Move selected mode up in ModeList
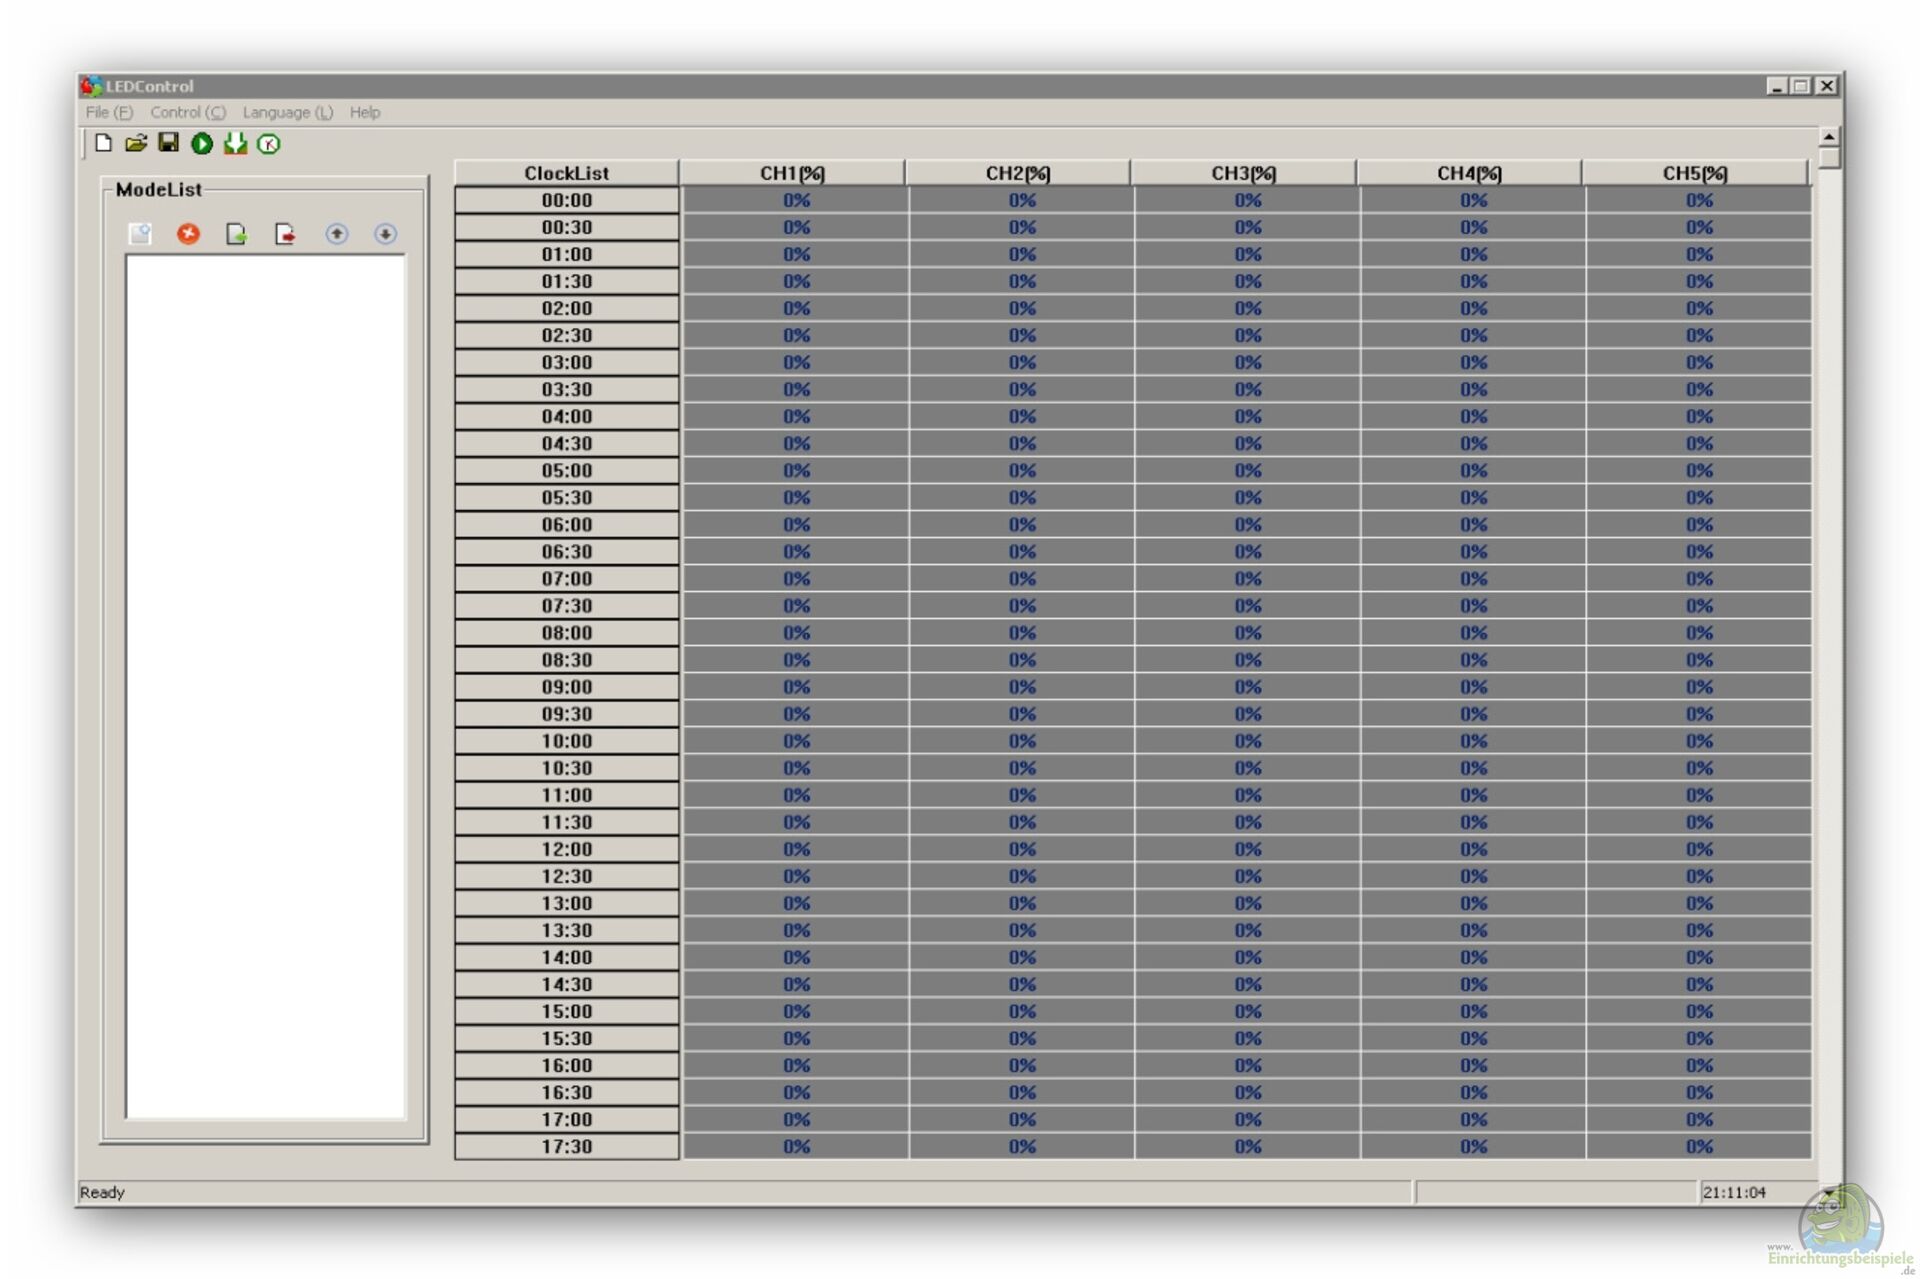Screen dimensions: 1920x1279 click(337, 234)
